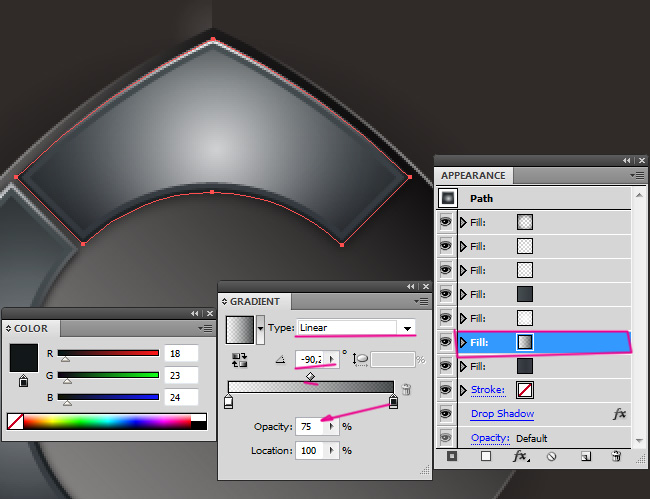Click Add New Effect fx button
Image resolution: width=650 pixels, height=499 pixels.
(x=520, y=456)
